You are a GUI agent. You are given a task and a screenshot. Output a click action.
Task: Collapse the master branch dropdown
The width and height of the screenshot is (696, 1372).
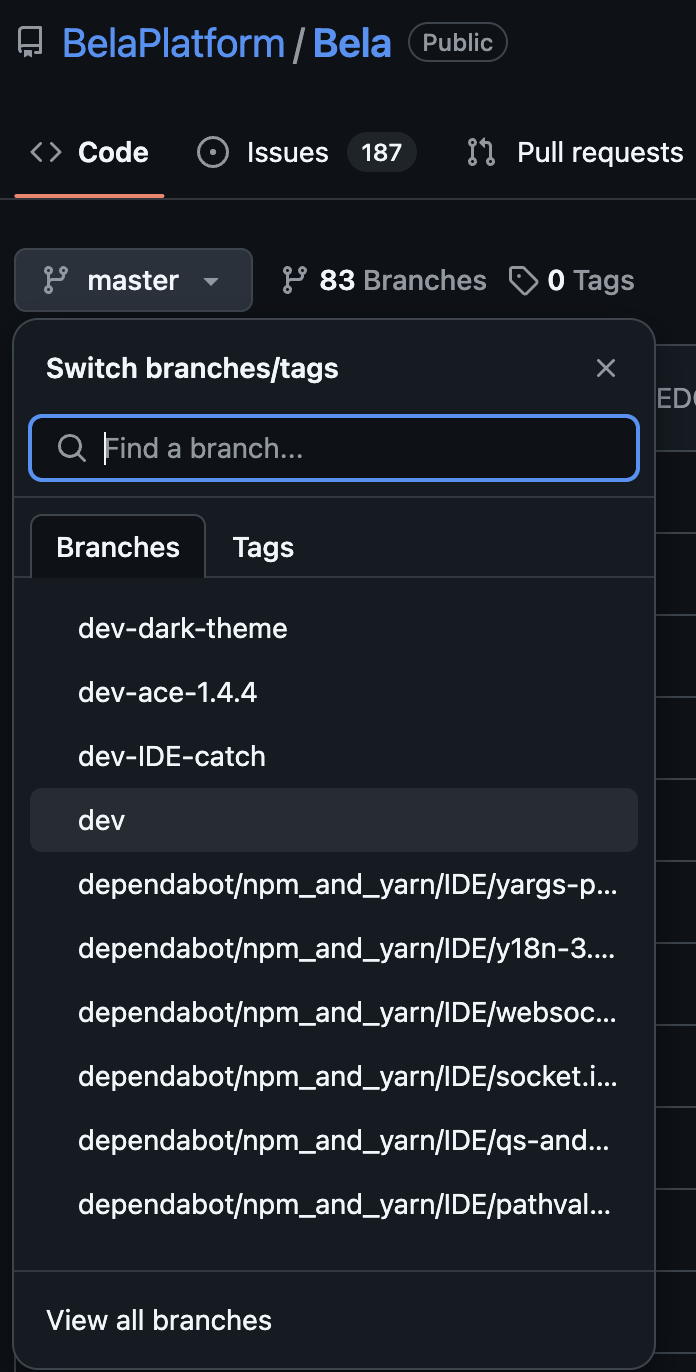[133, 281]
